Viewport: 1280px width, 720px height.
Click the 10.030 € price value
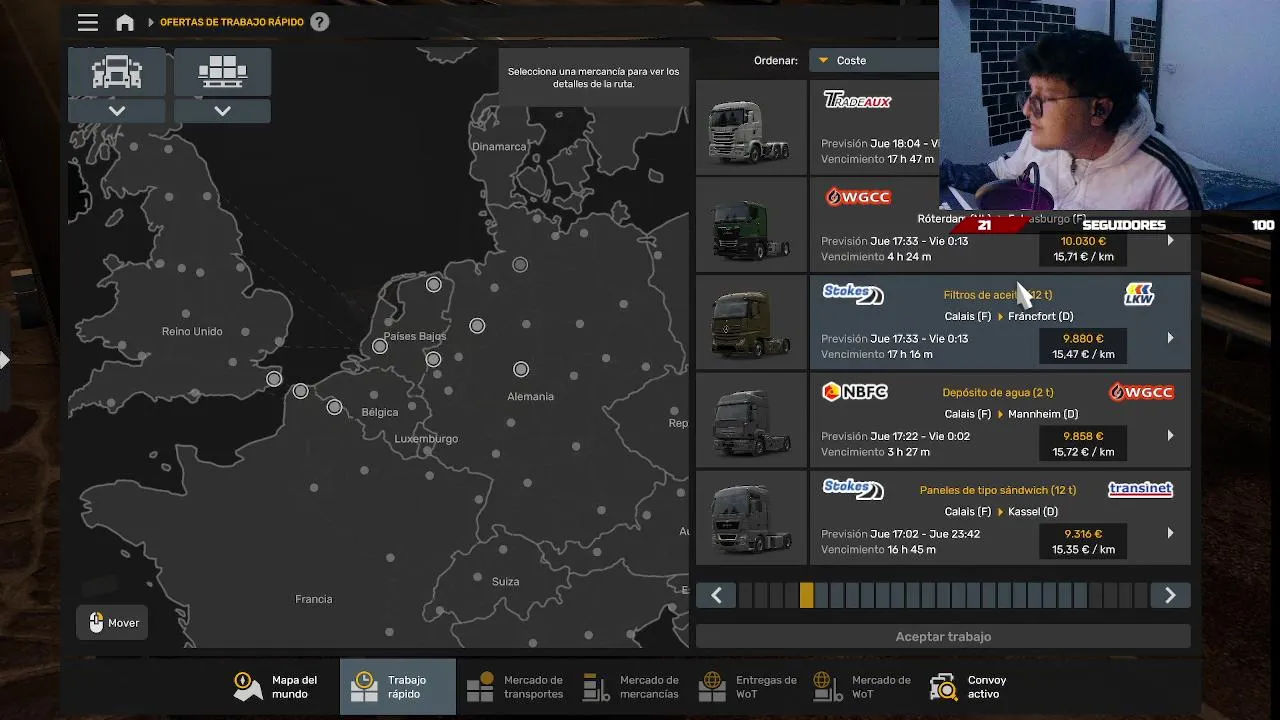click(1083, 241)
